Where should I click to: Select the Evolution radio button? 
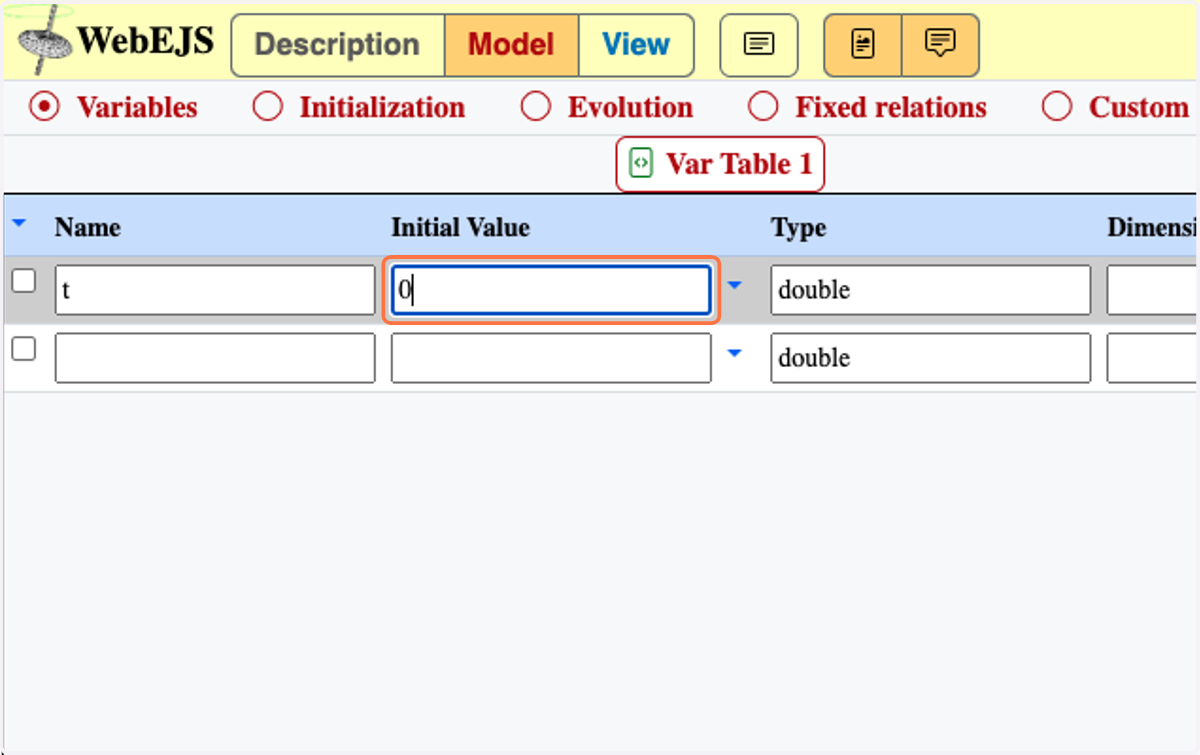point(536,107)
